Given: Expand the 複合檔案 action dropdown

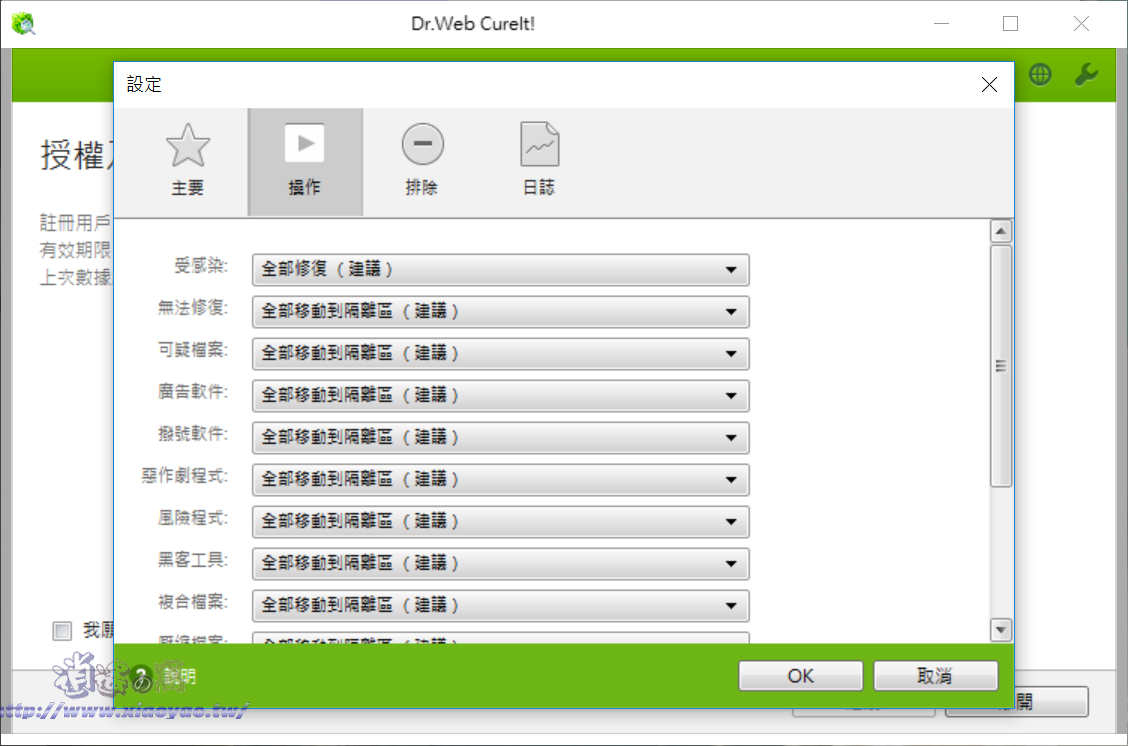Looking at the screenshot, I should (x=500, y=605).
